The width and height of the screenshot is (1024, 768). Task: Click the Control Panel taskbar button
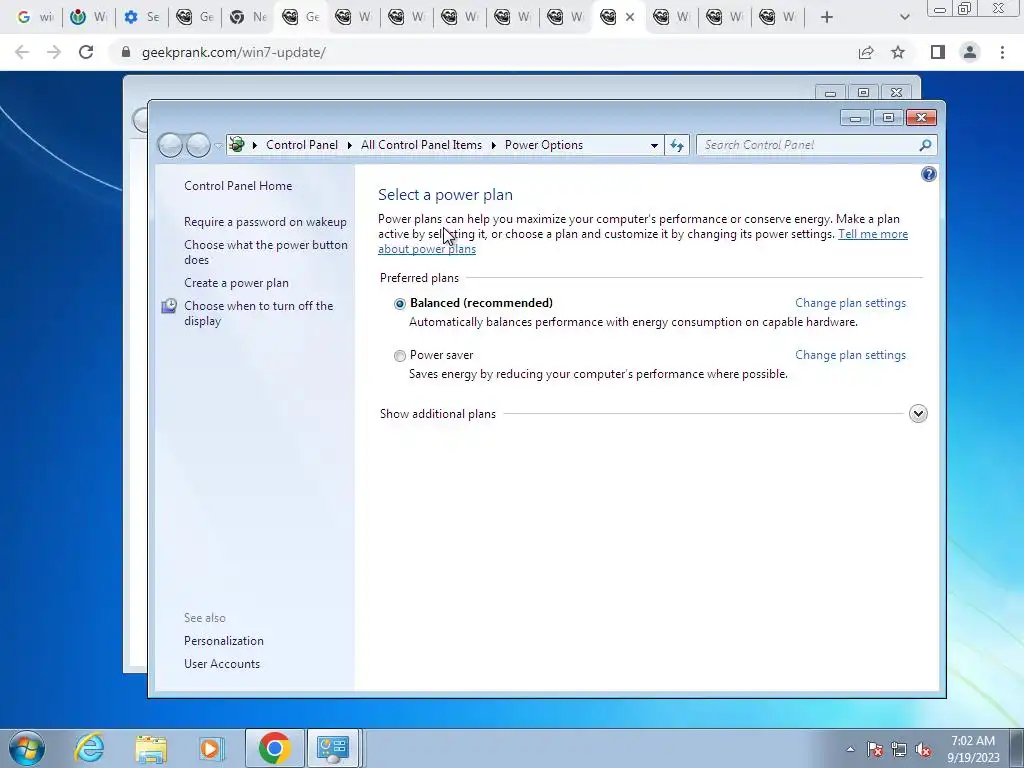tap(333, 748)
